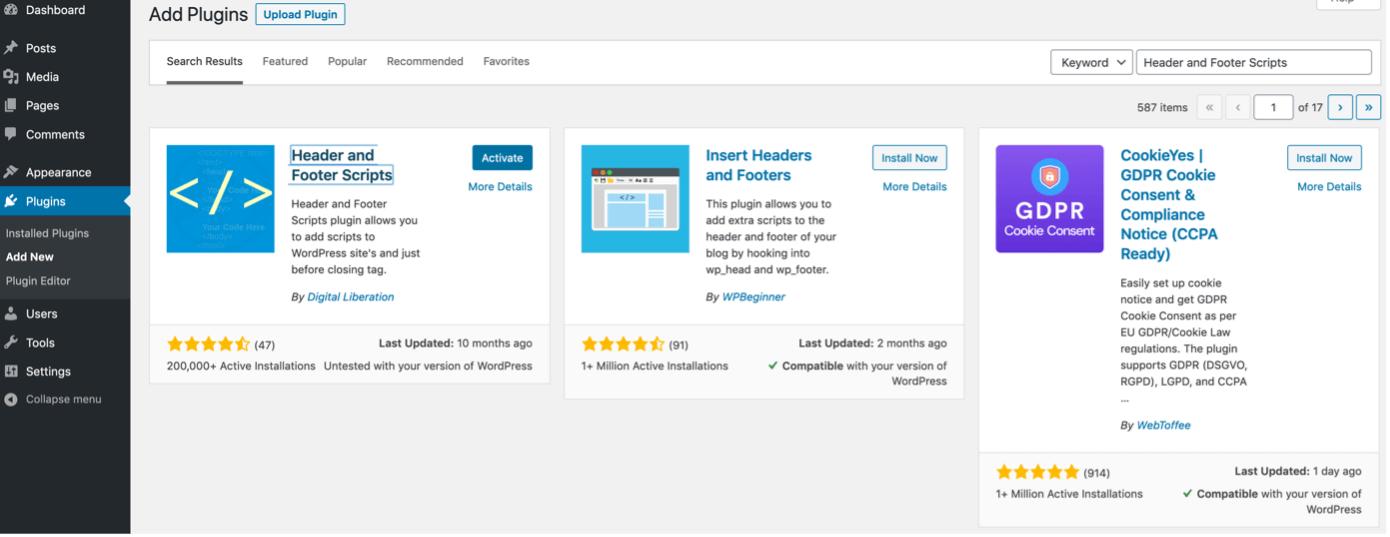Click the Appearance paintbrush icon

(x=11, y=172)
